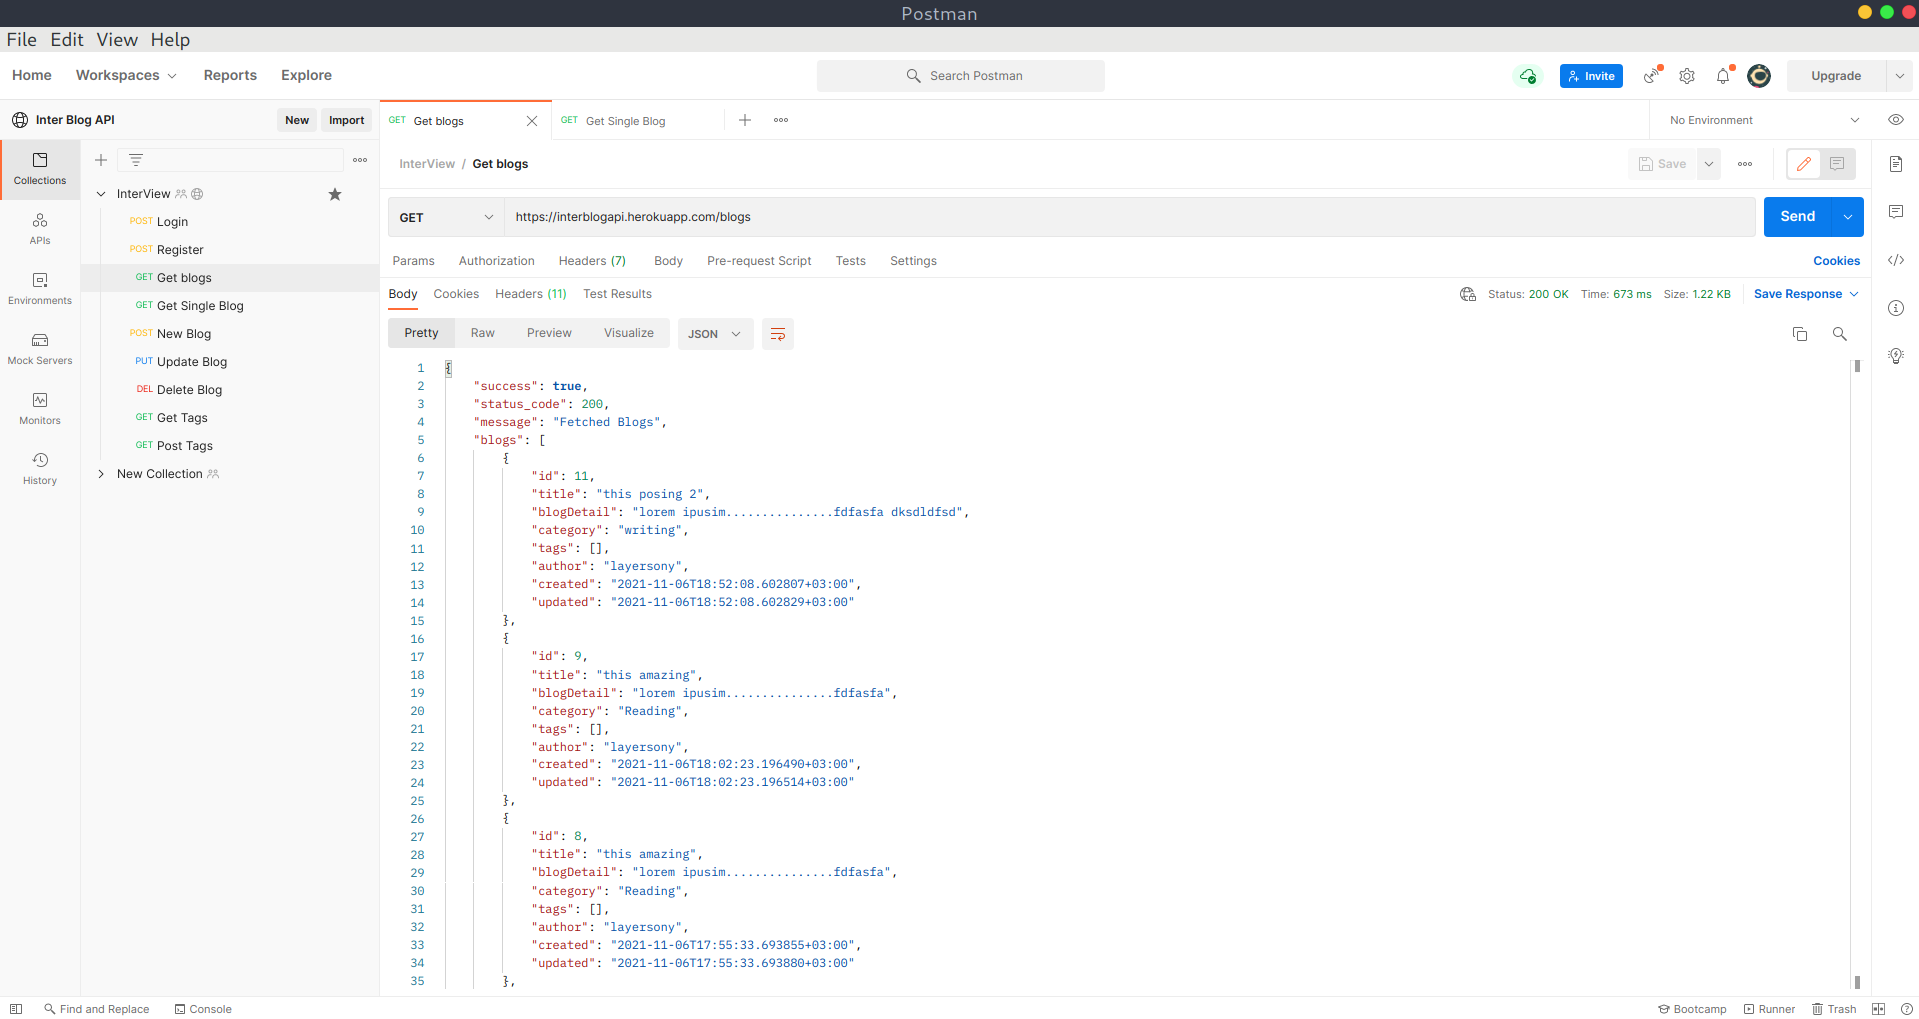Select Pretty response view
1919x1019 pixels.
(x=421, y=333)
